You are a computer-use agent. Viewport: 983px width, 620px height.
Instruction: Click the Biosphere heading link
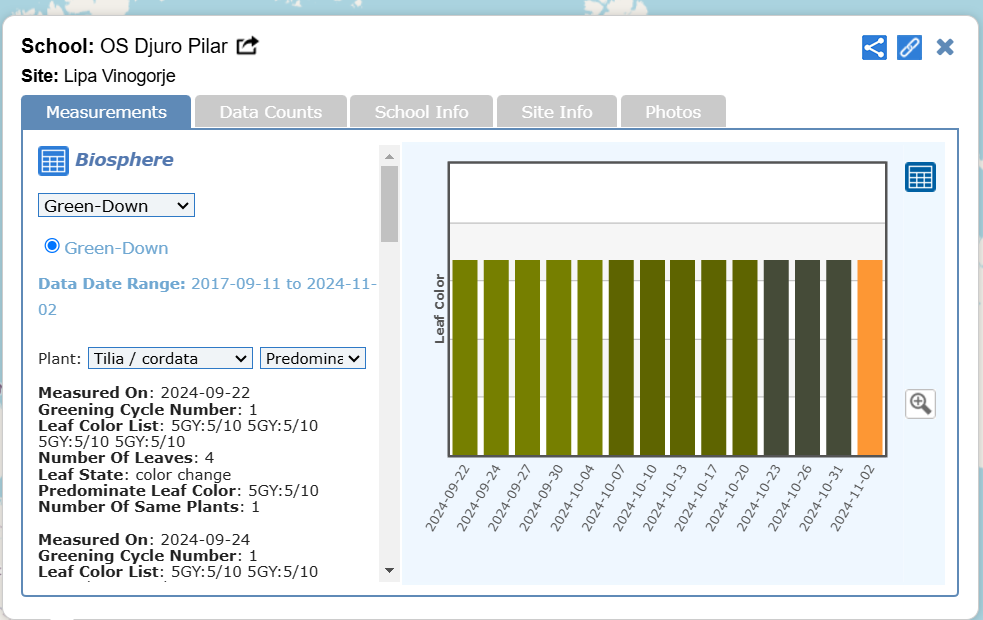click(x=124, y=160)
